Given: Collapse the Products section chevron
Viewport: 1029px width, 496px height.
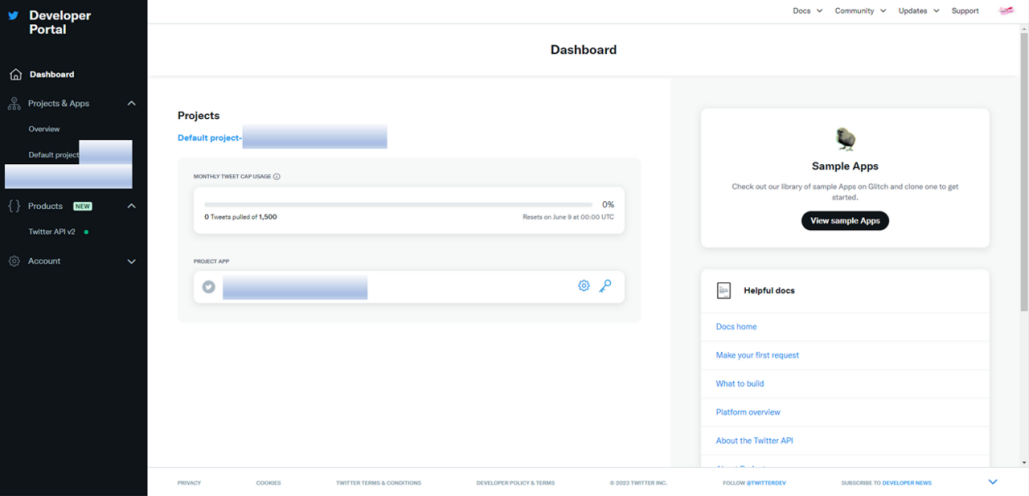Looking at the screenshot, I should click(131, 206).
